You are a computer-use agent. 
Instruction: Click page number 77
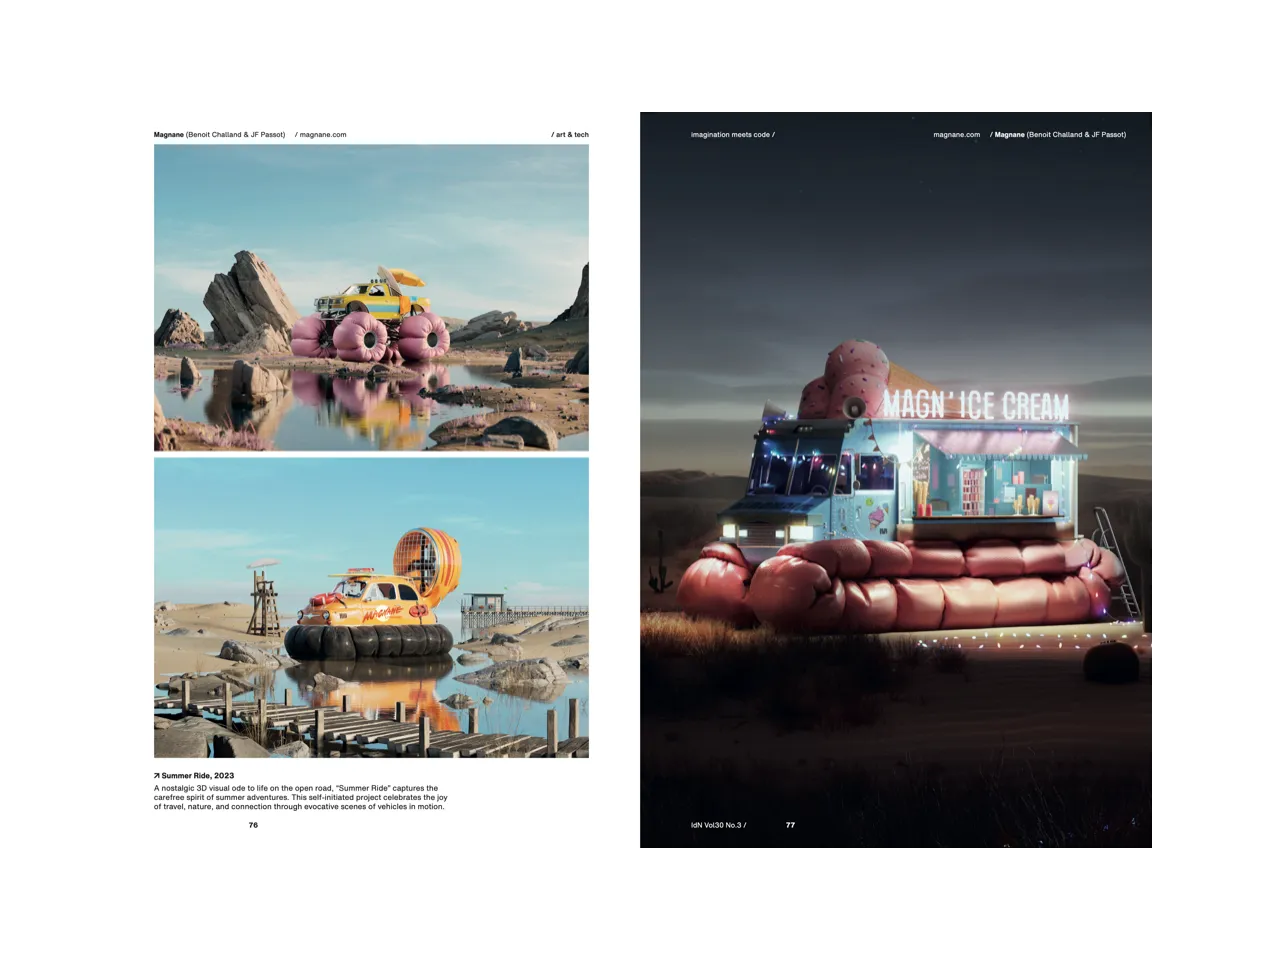(x=790, y=825)
